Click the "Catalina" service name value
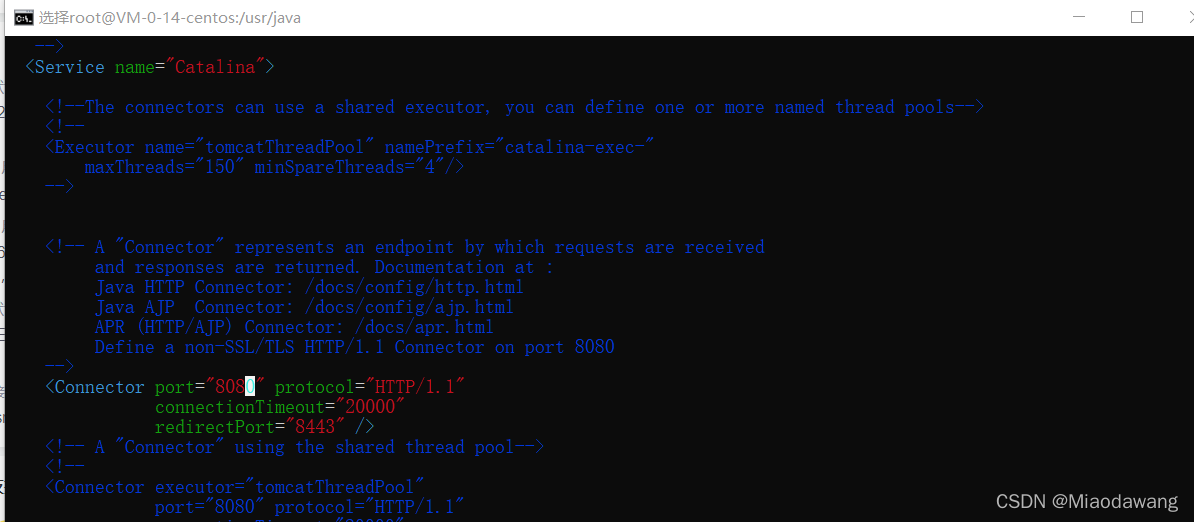This screenshot has height=522, width=1194. pyautogui.click(x=220, y=67)
